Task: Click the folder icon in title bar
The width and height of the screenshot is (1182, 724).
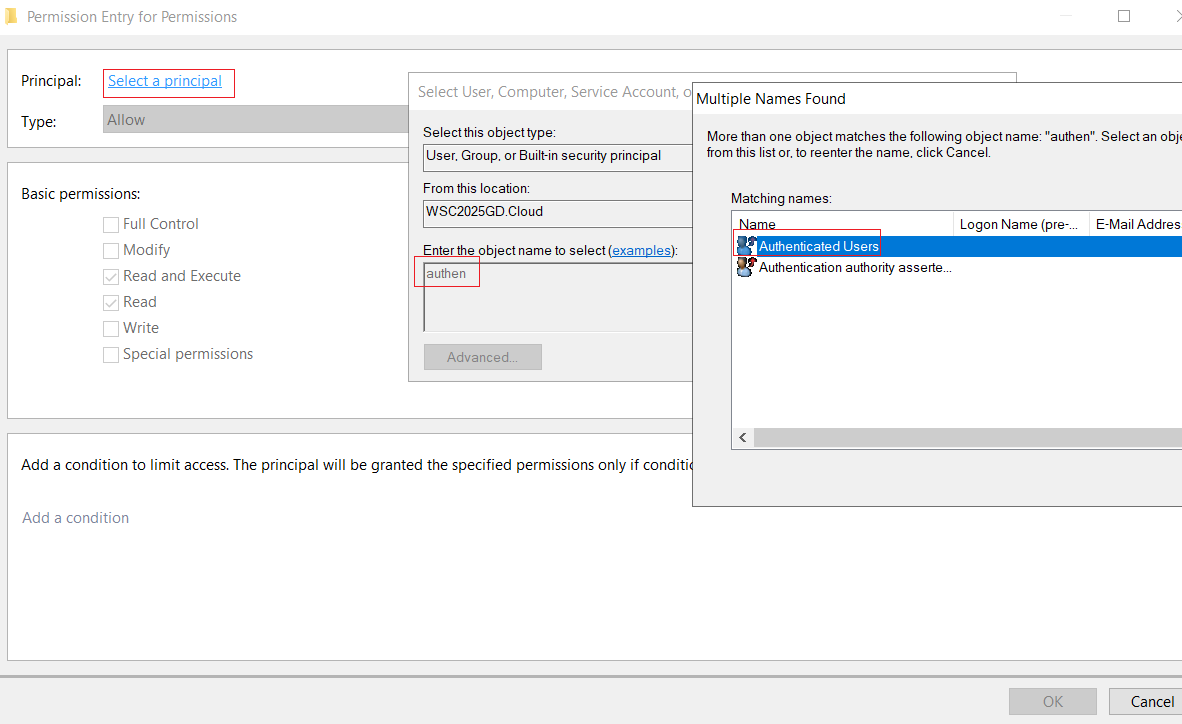Action: (11, 17)
